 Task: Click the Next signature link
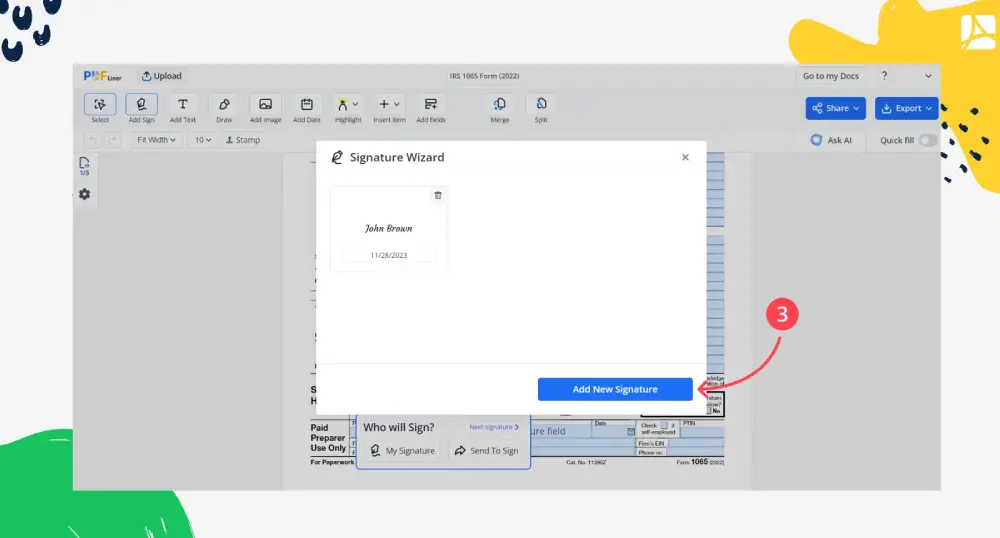[494, 427]
